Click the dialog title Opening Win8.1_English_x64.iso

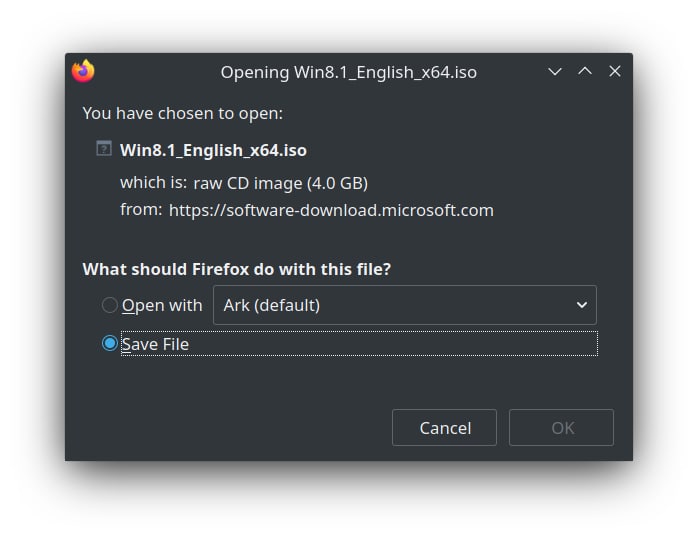point(349,72)
